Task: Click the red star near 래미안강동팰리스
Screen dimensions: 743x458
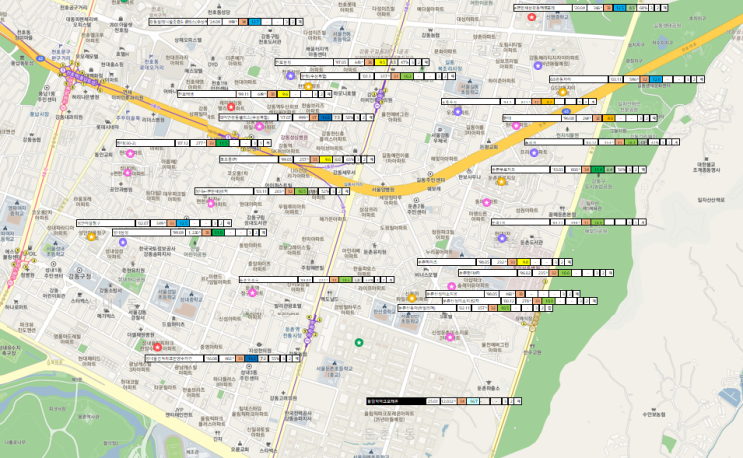Action: [231, 107]
